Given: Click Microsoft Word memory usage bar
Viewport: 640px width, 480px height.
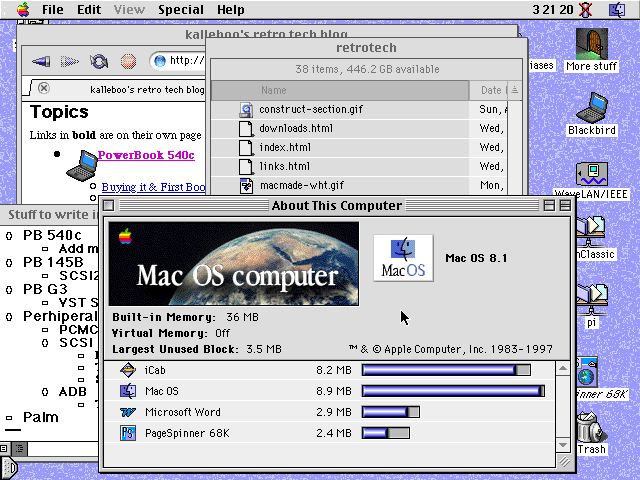Looking at the screenshot, I should pyautogui.click(x=391, y=412).
